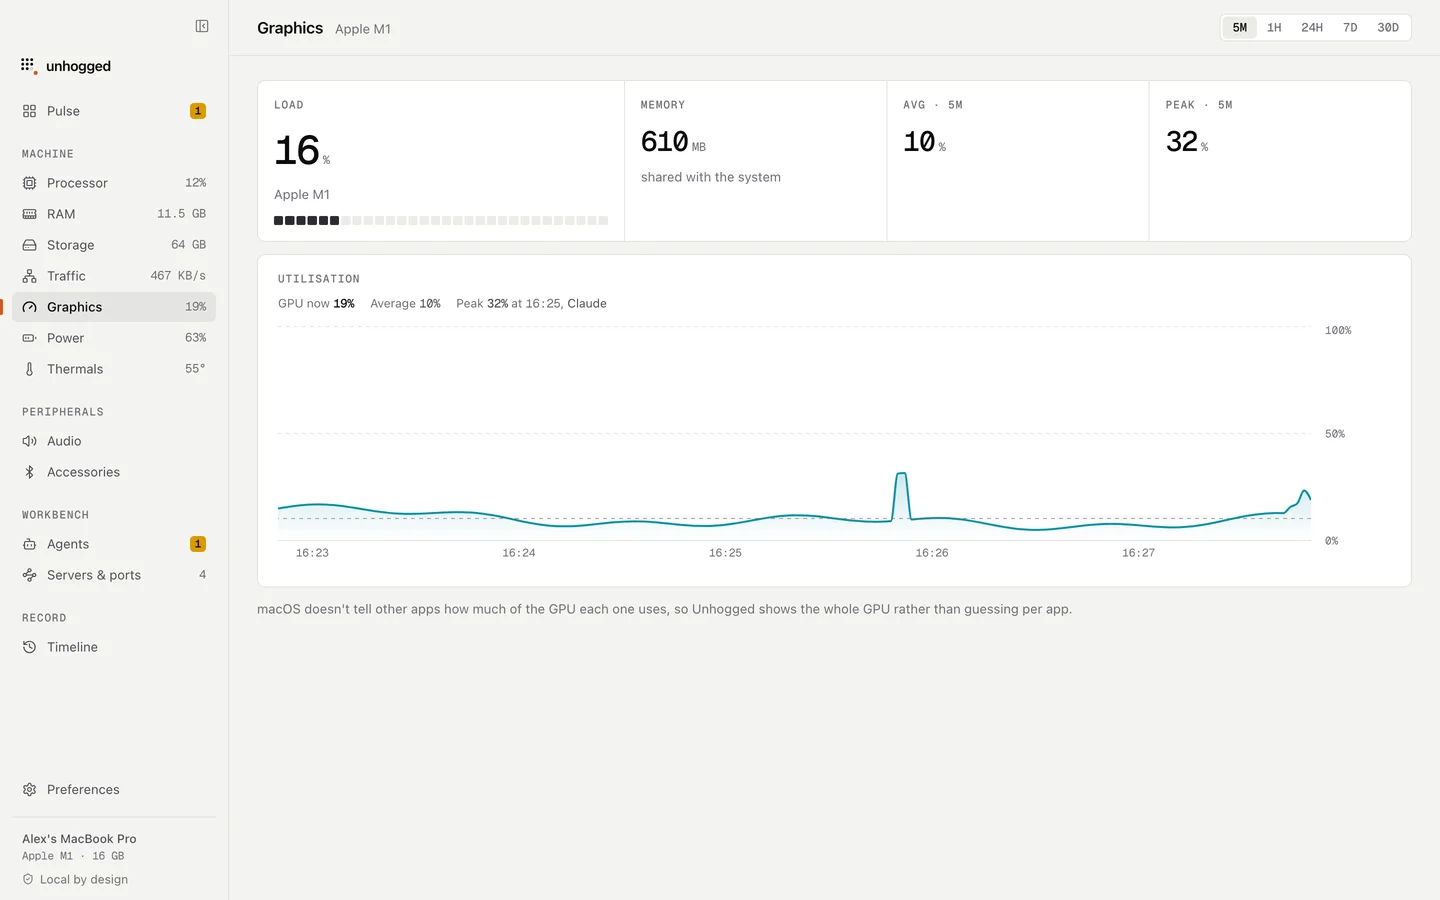Click the Traffic value 467 KB/s
Viewport: 1440px width, 900px height.
178,276
